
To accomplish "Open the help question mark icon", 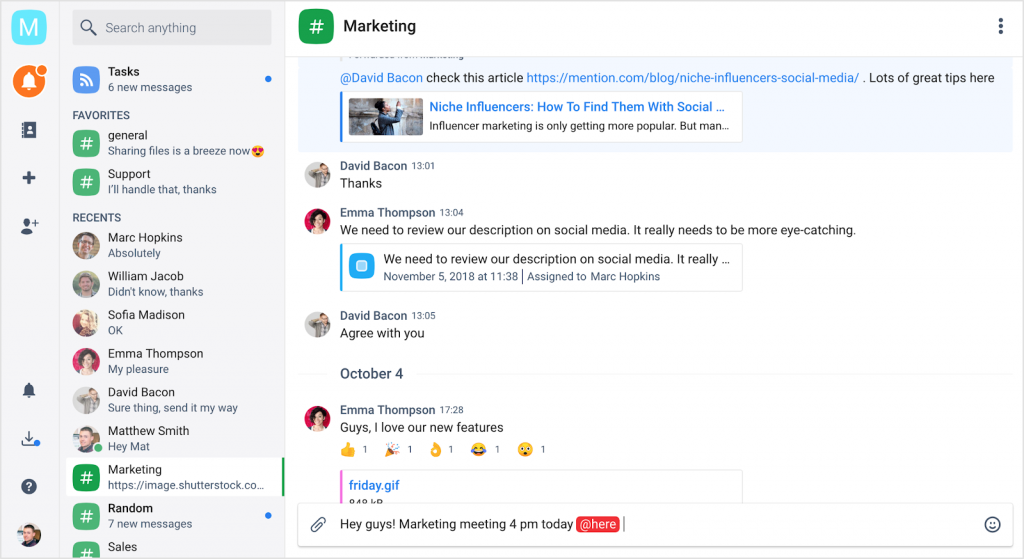I will [x=29, y=487].
